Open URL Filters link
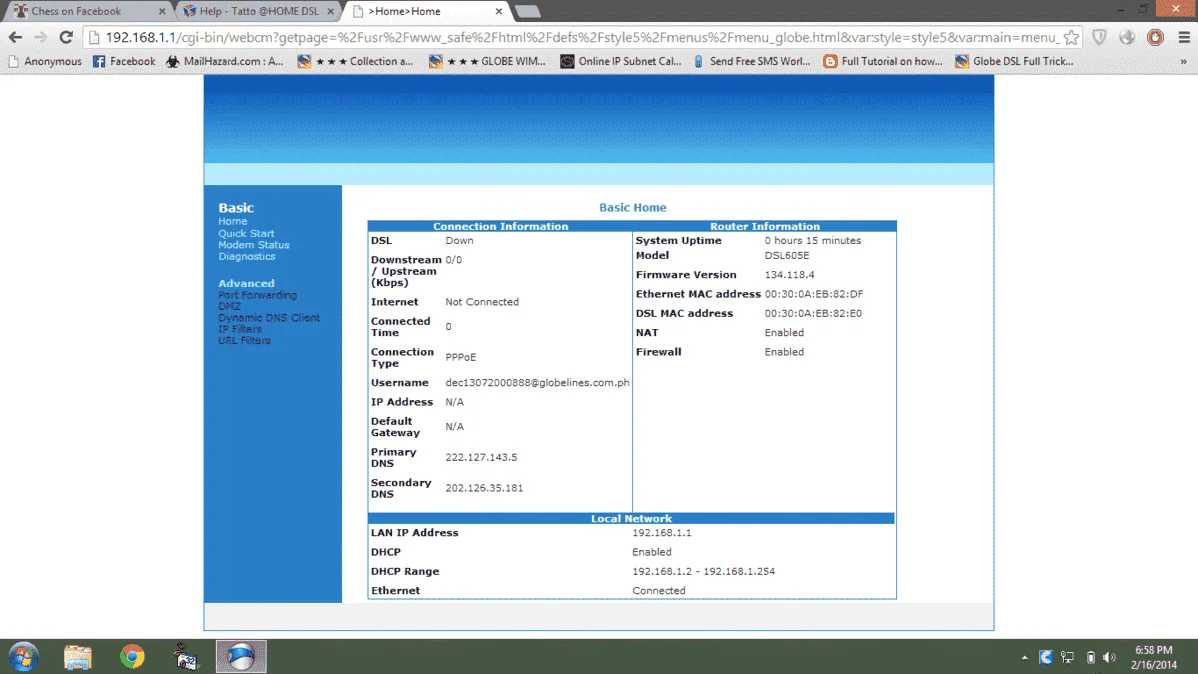Viewport: 1198px width, 674px height. (244, 340)
